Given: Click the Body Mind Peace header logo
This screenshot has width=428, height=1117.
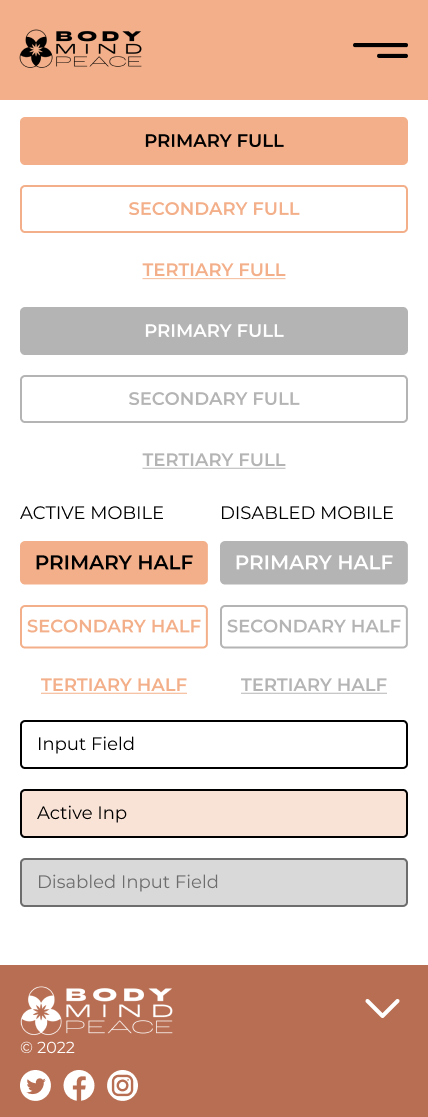Looking at the screenshot, I should (80, 49).
